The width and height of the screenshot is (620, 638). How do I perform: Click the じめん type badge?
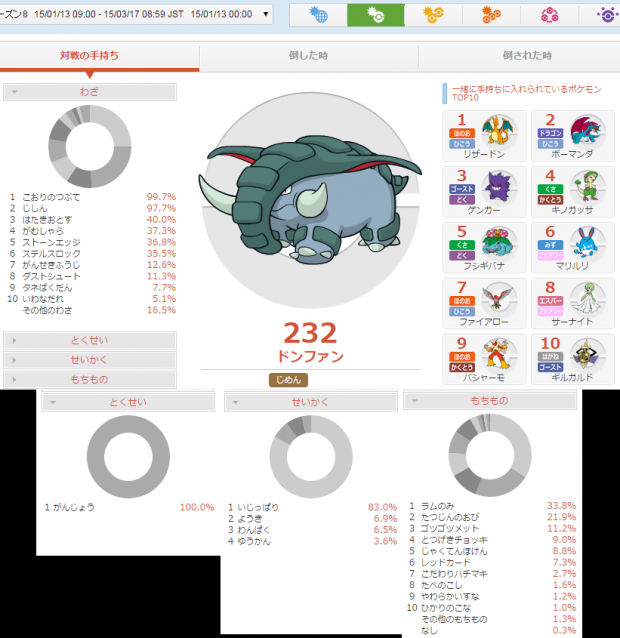coord(288,380)
